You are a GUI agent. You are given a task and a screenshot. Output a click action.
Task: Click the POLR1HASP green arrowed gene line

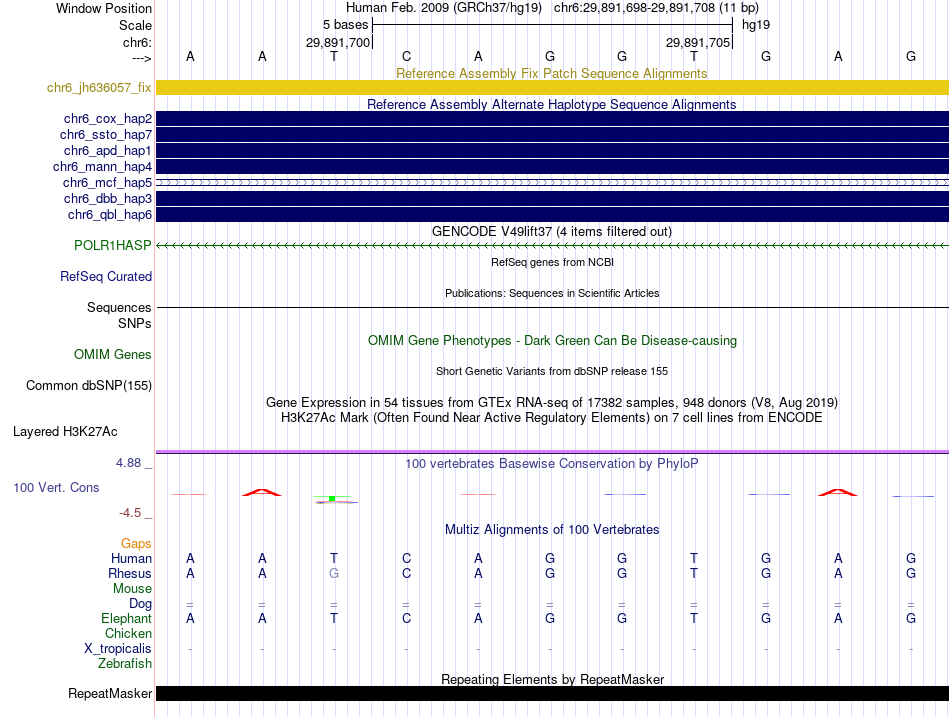click(552, 245)
